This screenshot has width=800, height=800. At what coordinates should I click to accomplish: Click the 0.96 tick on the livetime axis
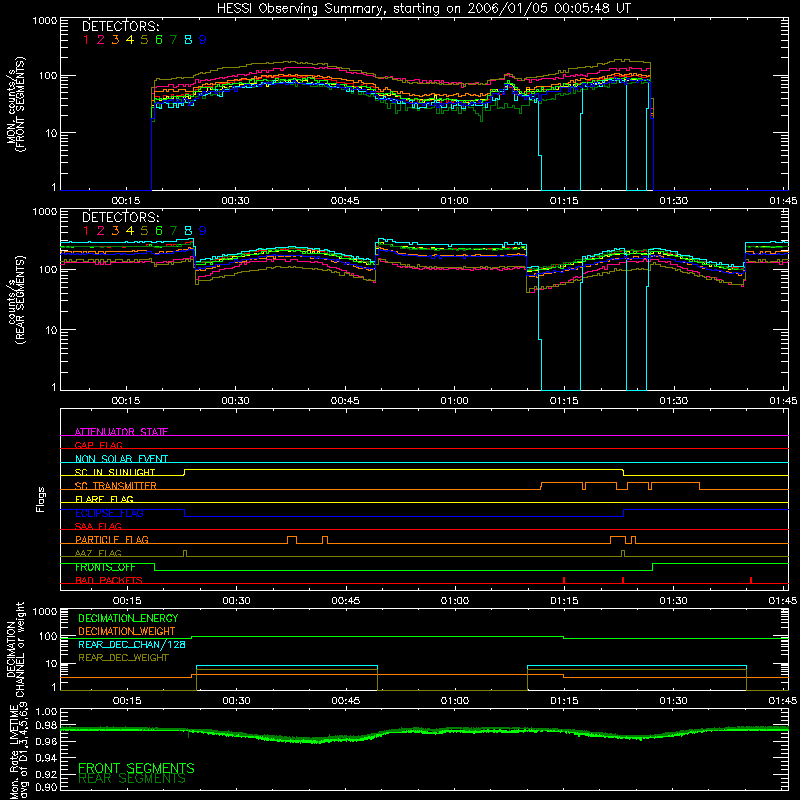coord(46,741)
